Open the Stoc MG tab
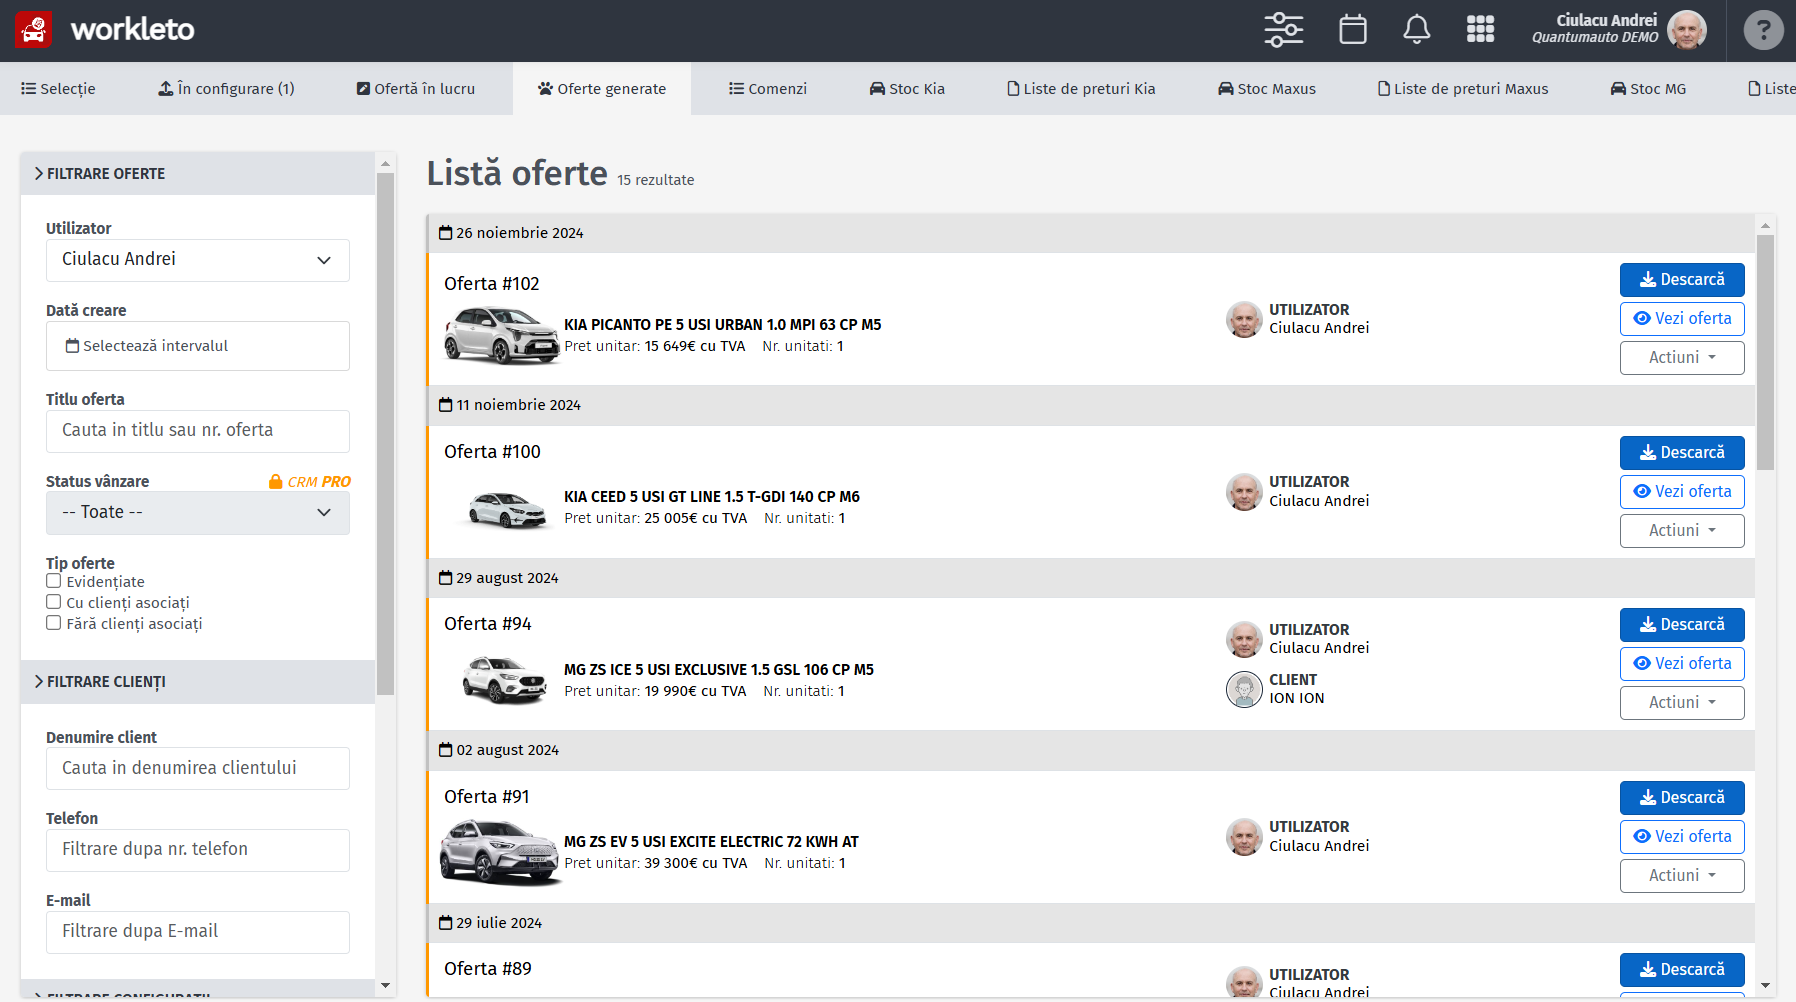1796x1002 pixels. (x=1648, y=89)
